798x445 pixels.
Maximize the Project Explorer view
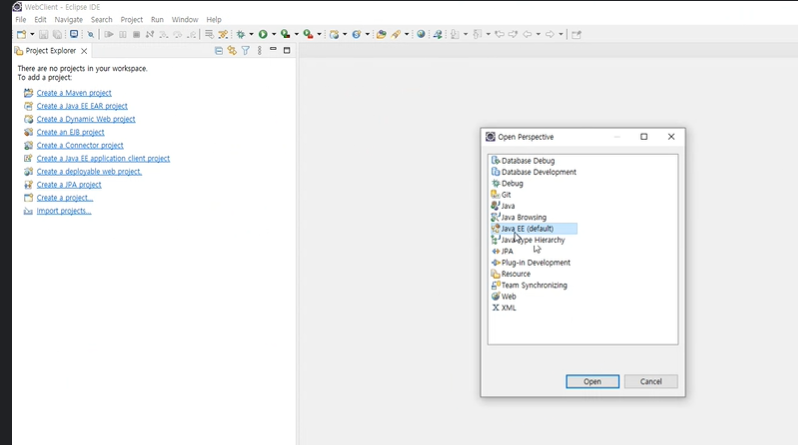pyautogui.click(x=287, y=50)
